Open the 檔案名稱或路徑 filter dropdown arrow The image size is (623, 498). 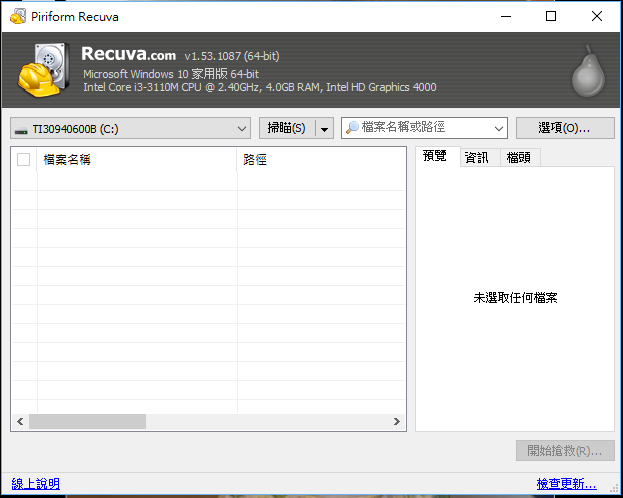pyautogui.click(x=499, y=128)
